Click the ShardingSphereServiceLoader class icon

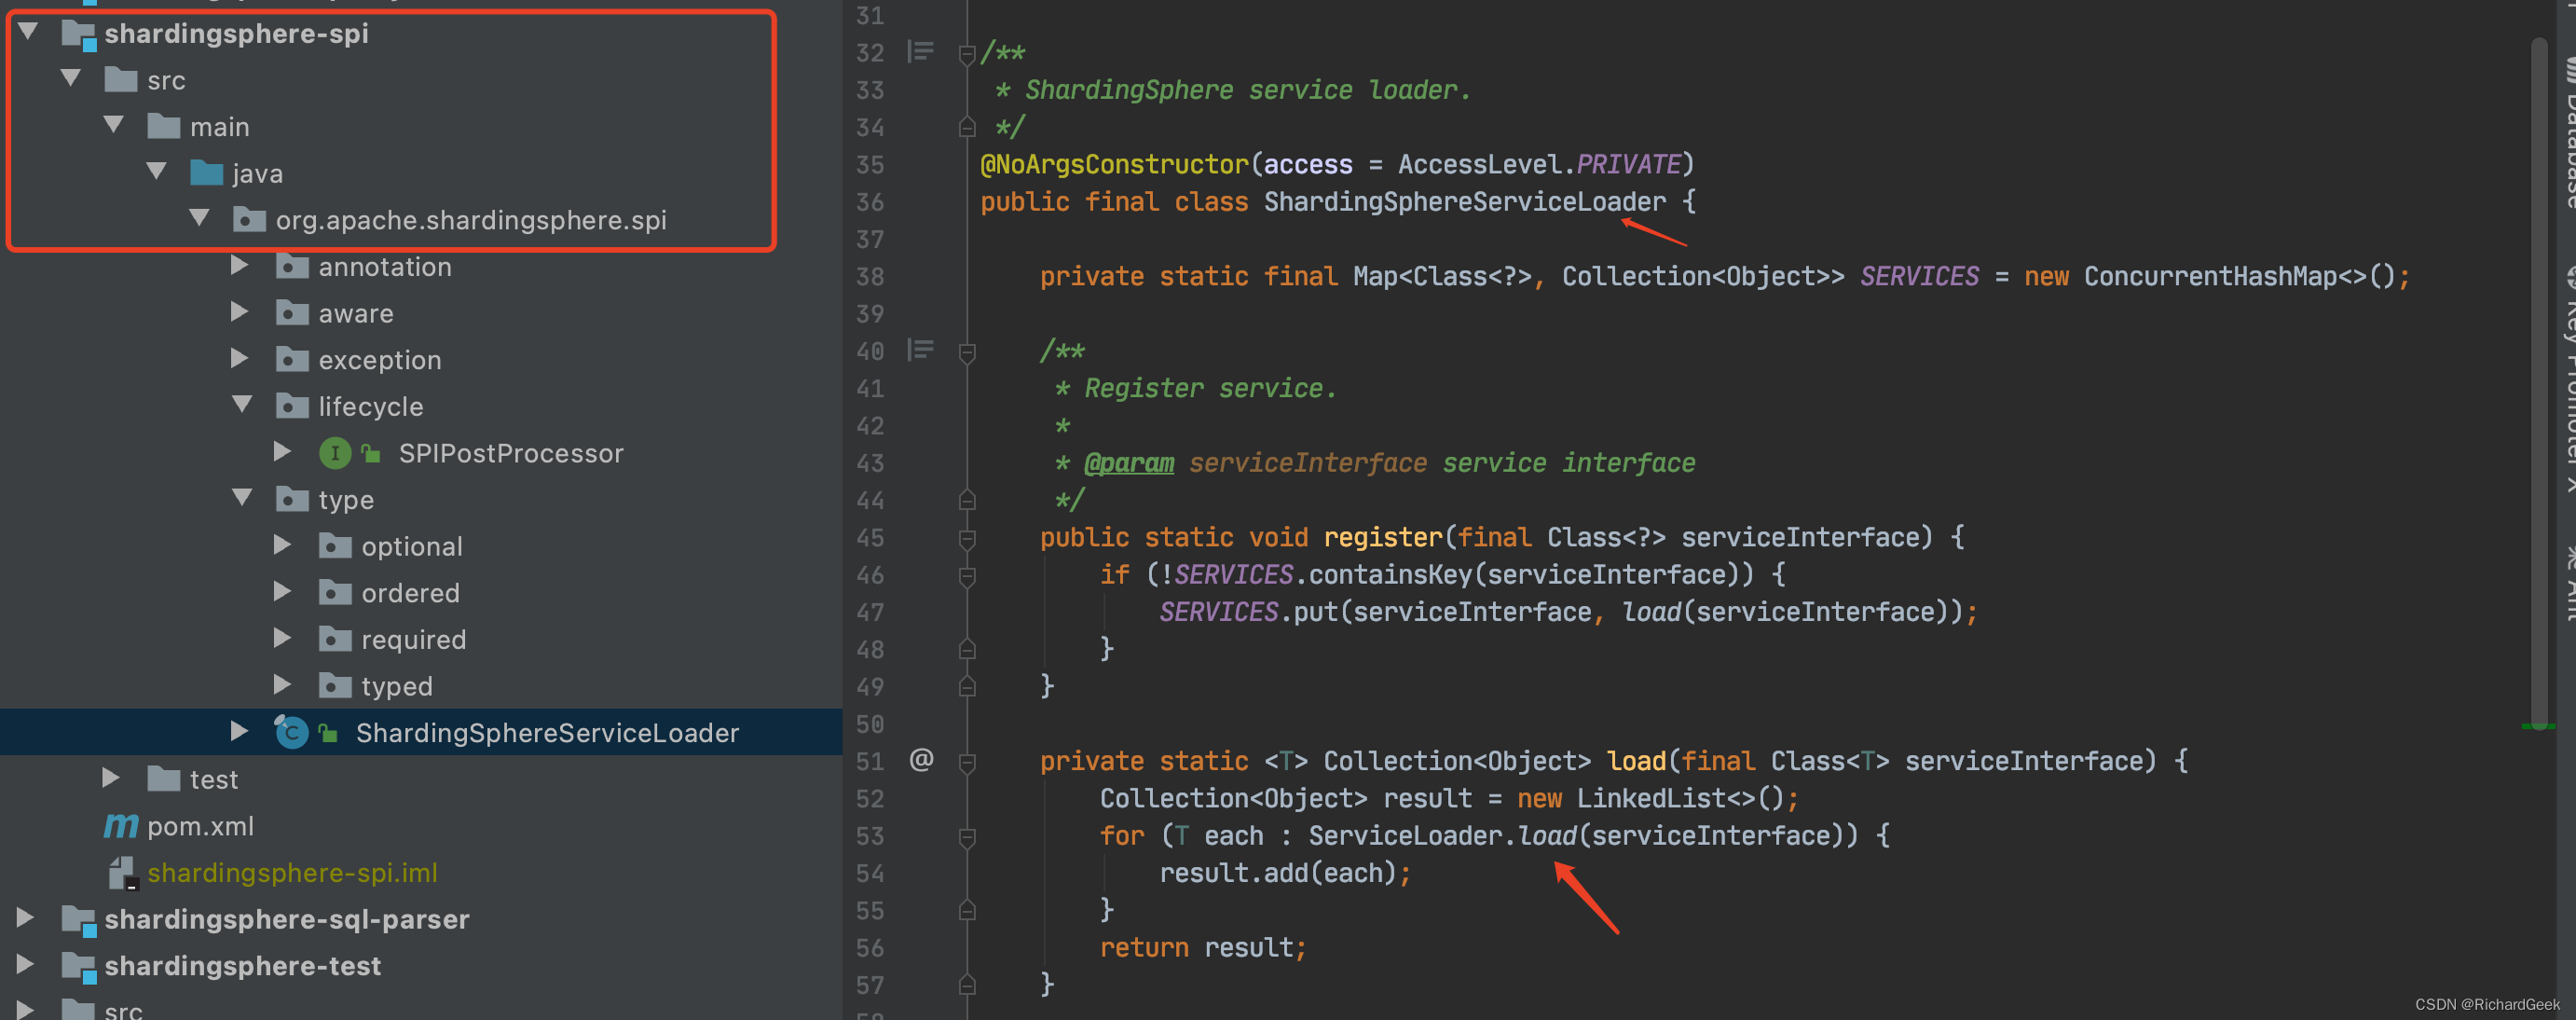tap(291, 732)
